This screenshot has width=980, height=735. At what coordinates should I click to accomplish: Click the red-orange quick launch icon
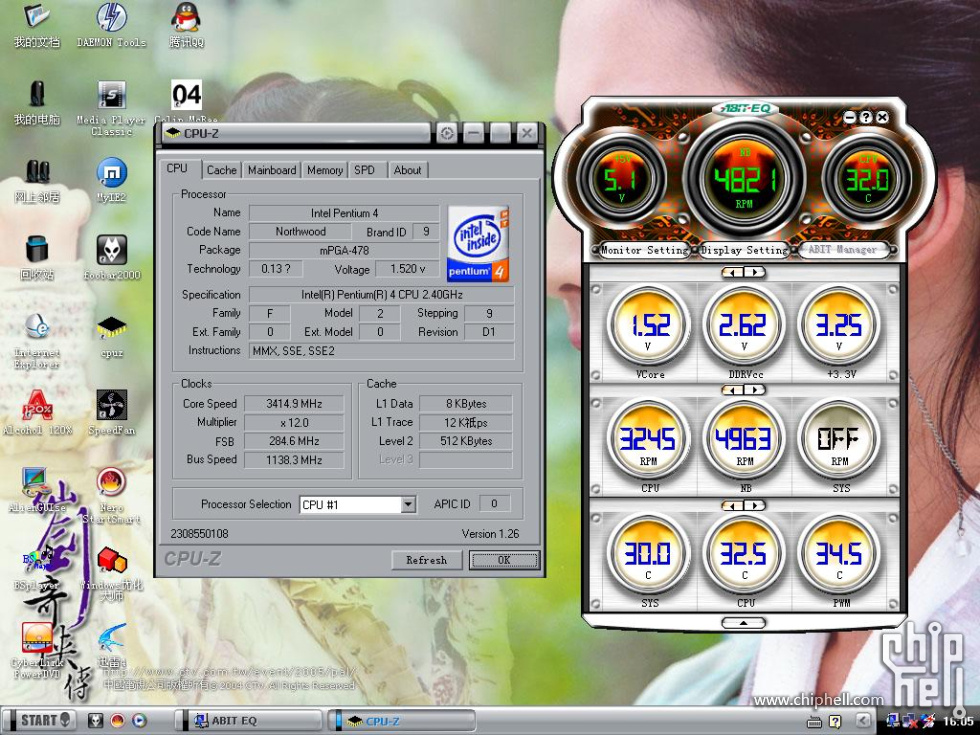[117, 721]
